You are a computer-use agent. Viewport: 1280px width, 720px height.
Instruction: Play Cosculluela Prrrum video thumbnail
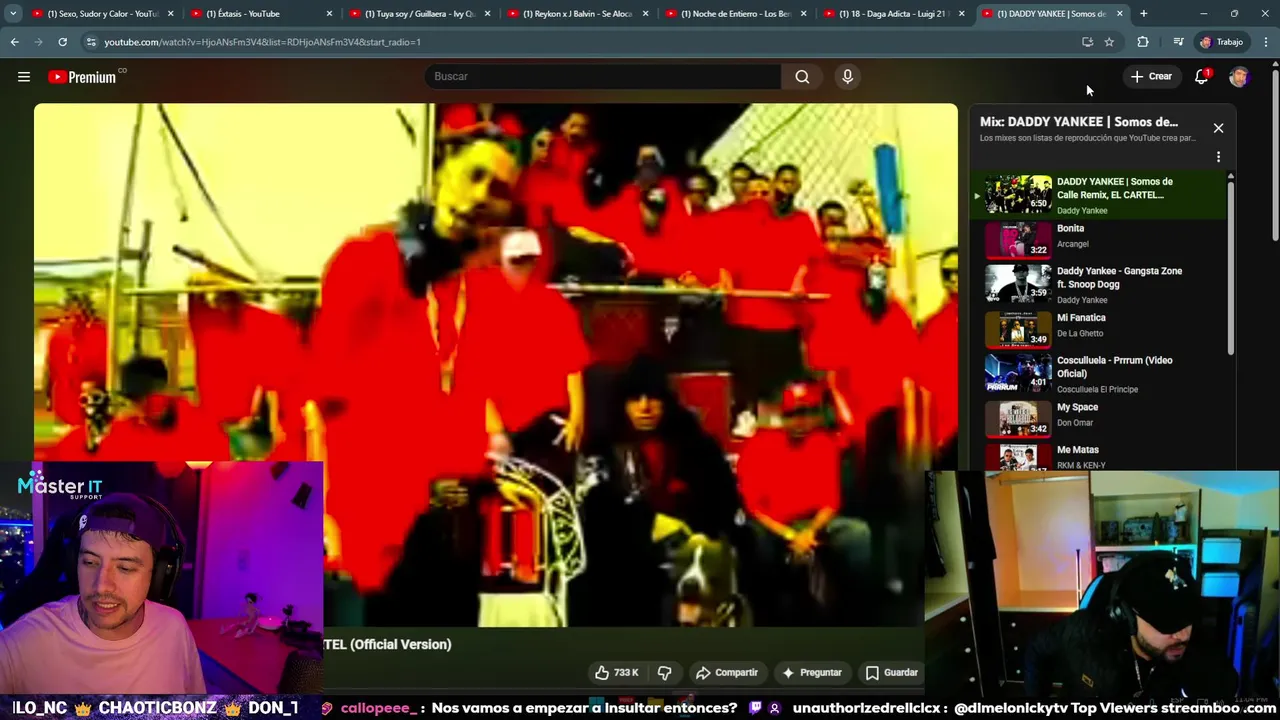(x=1018, y=373)
